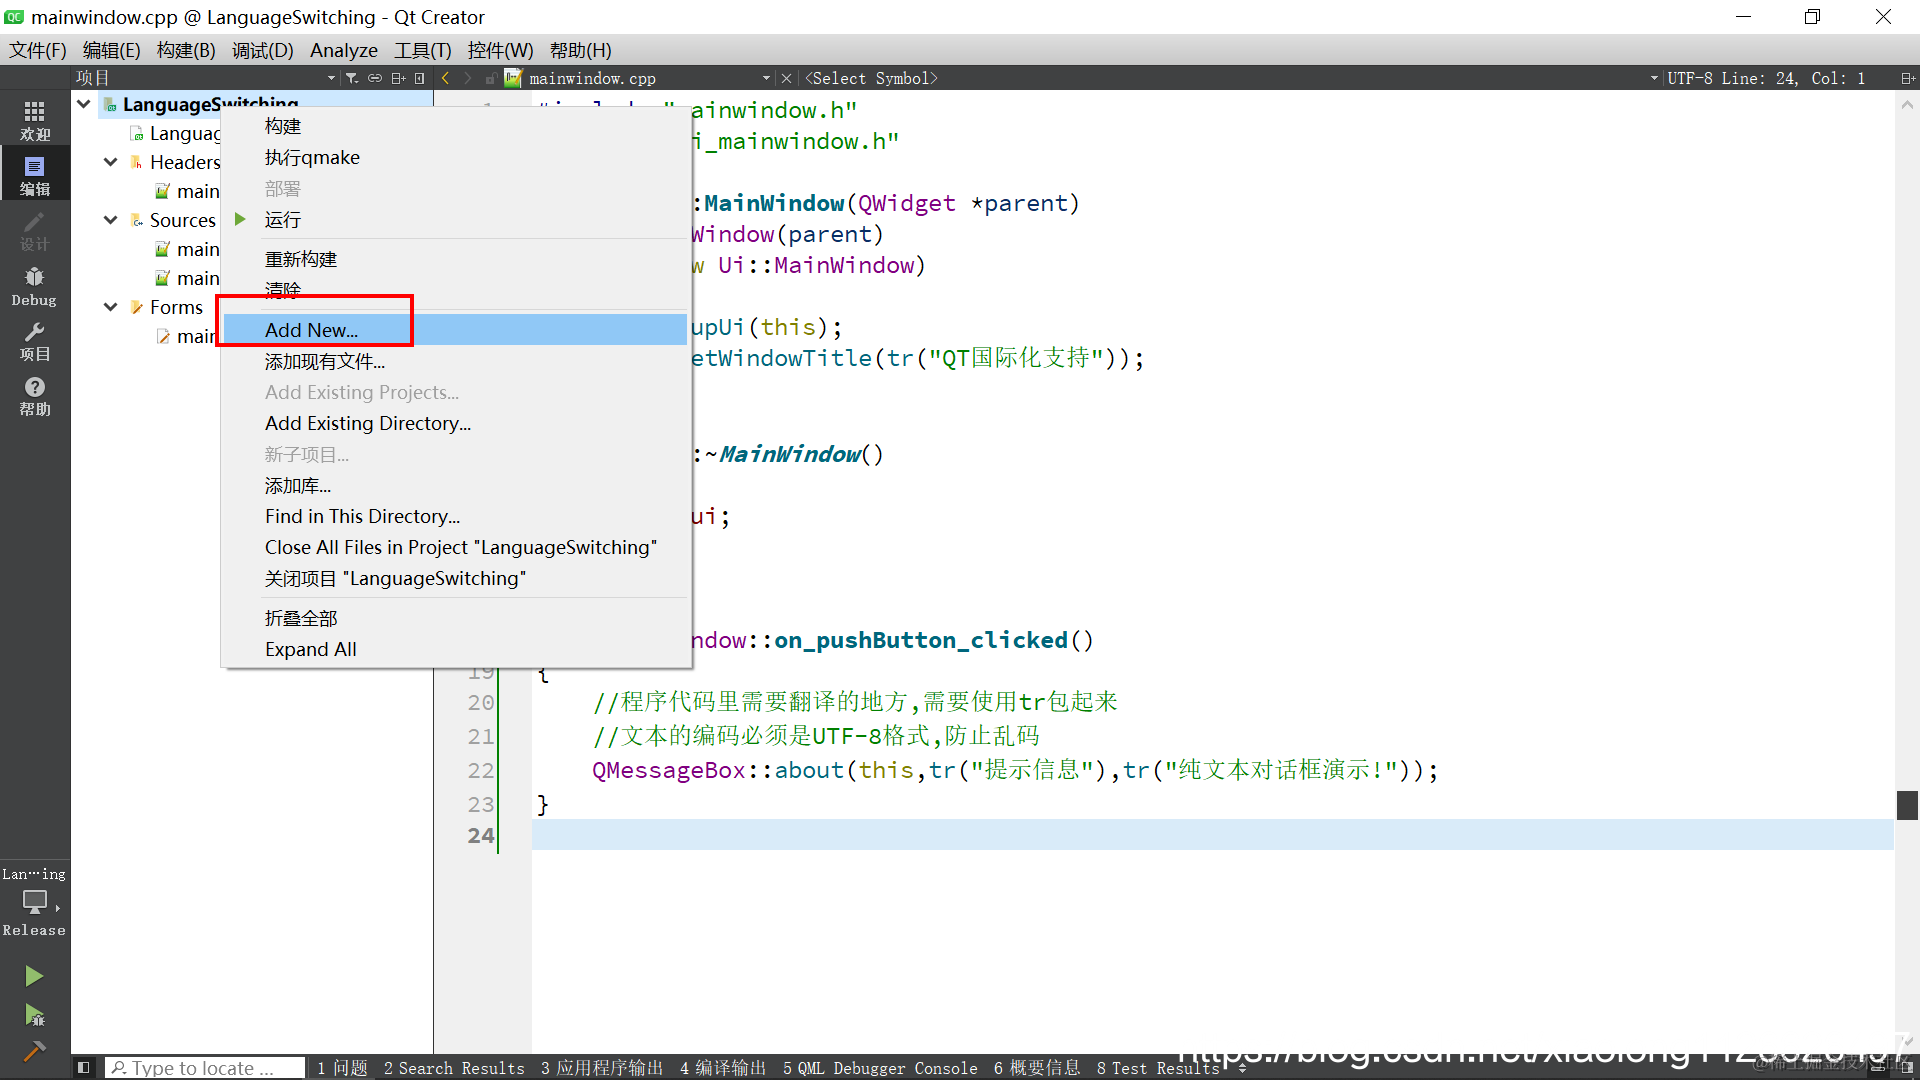Image resolution: width=1920 pixels, height=1080 pixels.
Task: Select Close All Files in Project entry
Action: (x=456, y=547)
